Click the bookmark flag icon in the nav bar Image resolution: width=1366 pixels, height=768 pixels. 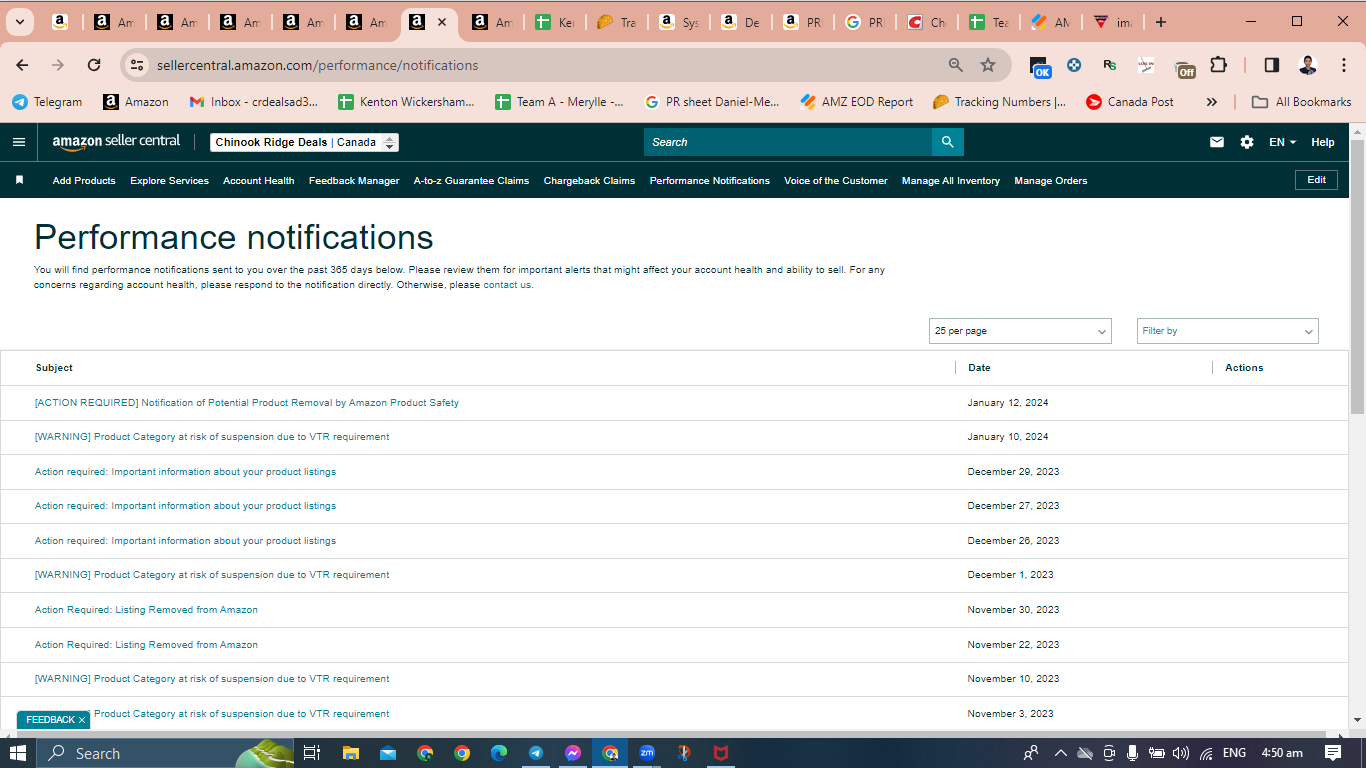(19, 181)
